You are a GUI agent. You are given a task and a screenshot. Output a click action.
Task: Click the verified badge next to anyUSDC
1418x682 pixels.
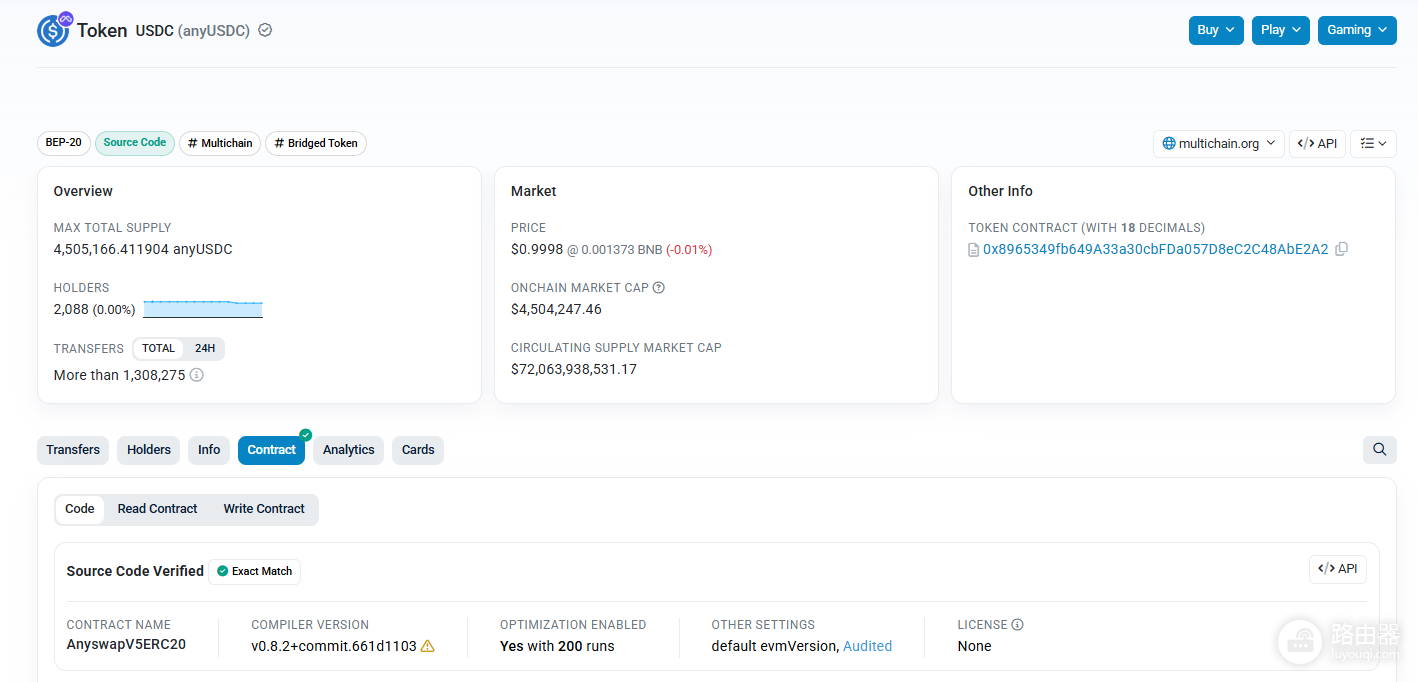[265, 30]
